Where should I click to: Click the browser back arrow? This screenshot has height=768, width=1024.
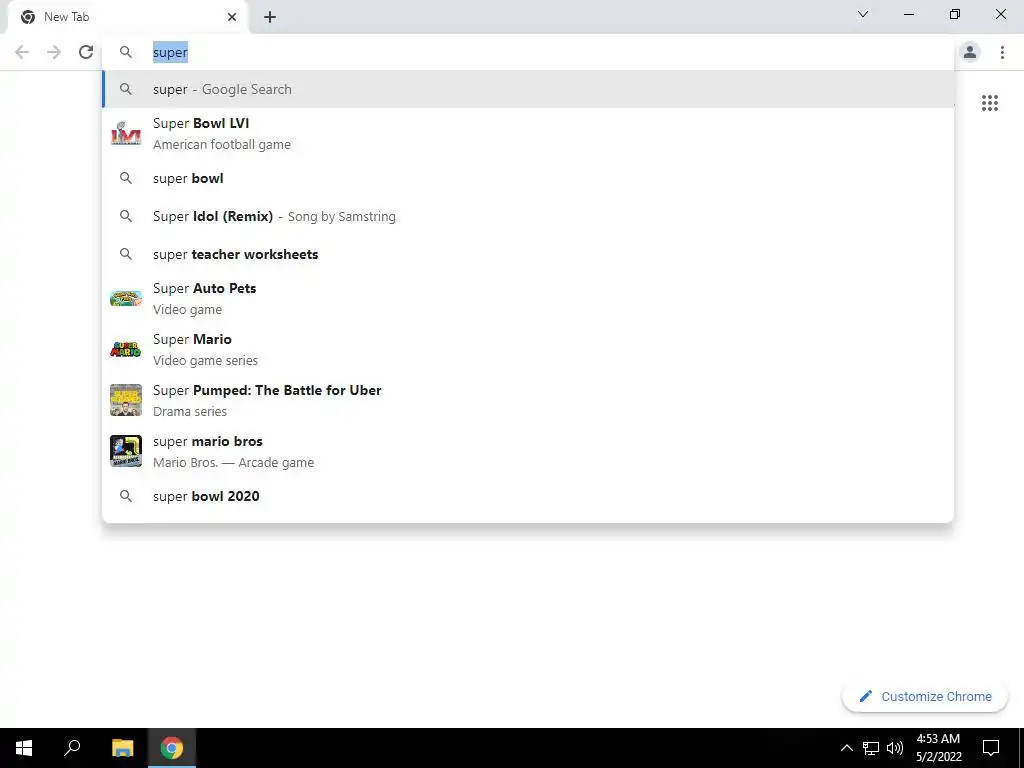pyautogui.click(x=22, y=52)
